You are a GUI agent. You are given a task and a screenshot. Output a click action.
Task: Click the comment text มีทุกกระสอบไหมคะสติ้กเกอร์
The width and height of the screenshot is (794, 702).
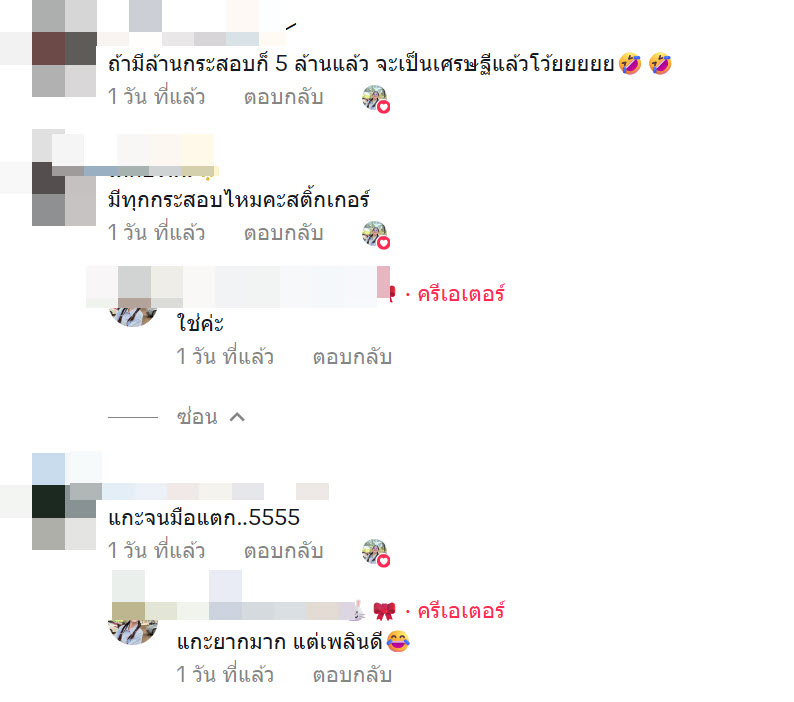(239, 200)
